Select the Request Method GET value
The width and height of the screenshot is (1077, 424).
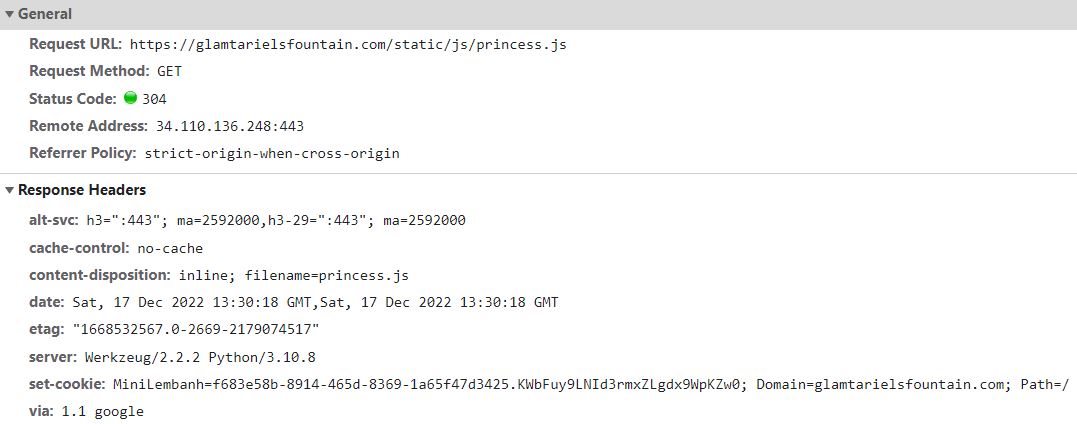tap(169, 71)
